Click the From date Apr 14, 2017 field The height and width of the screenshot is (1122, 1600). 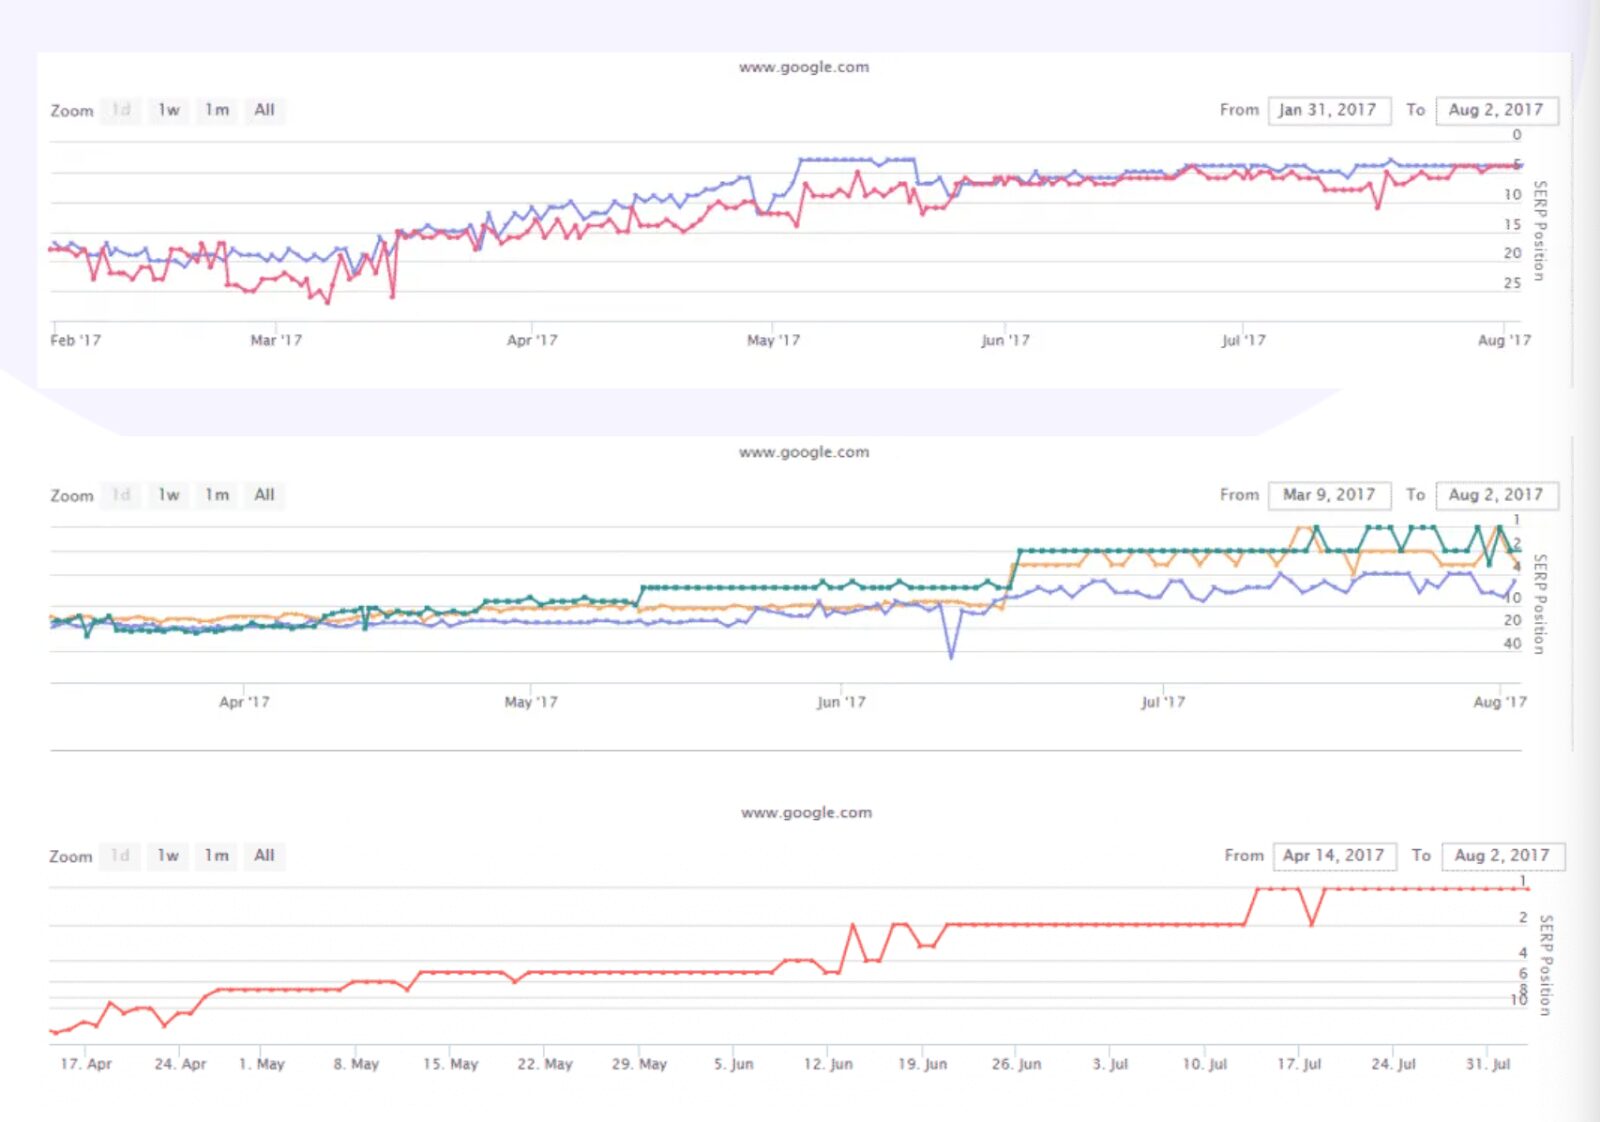(1333, 856)
